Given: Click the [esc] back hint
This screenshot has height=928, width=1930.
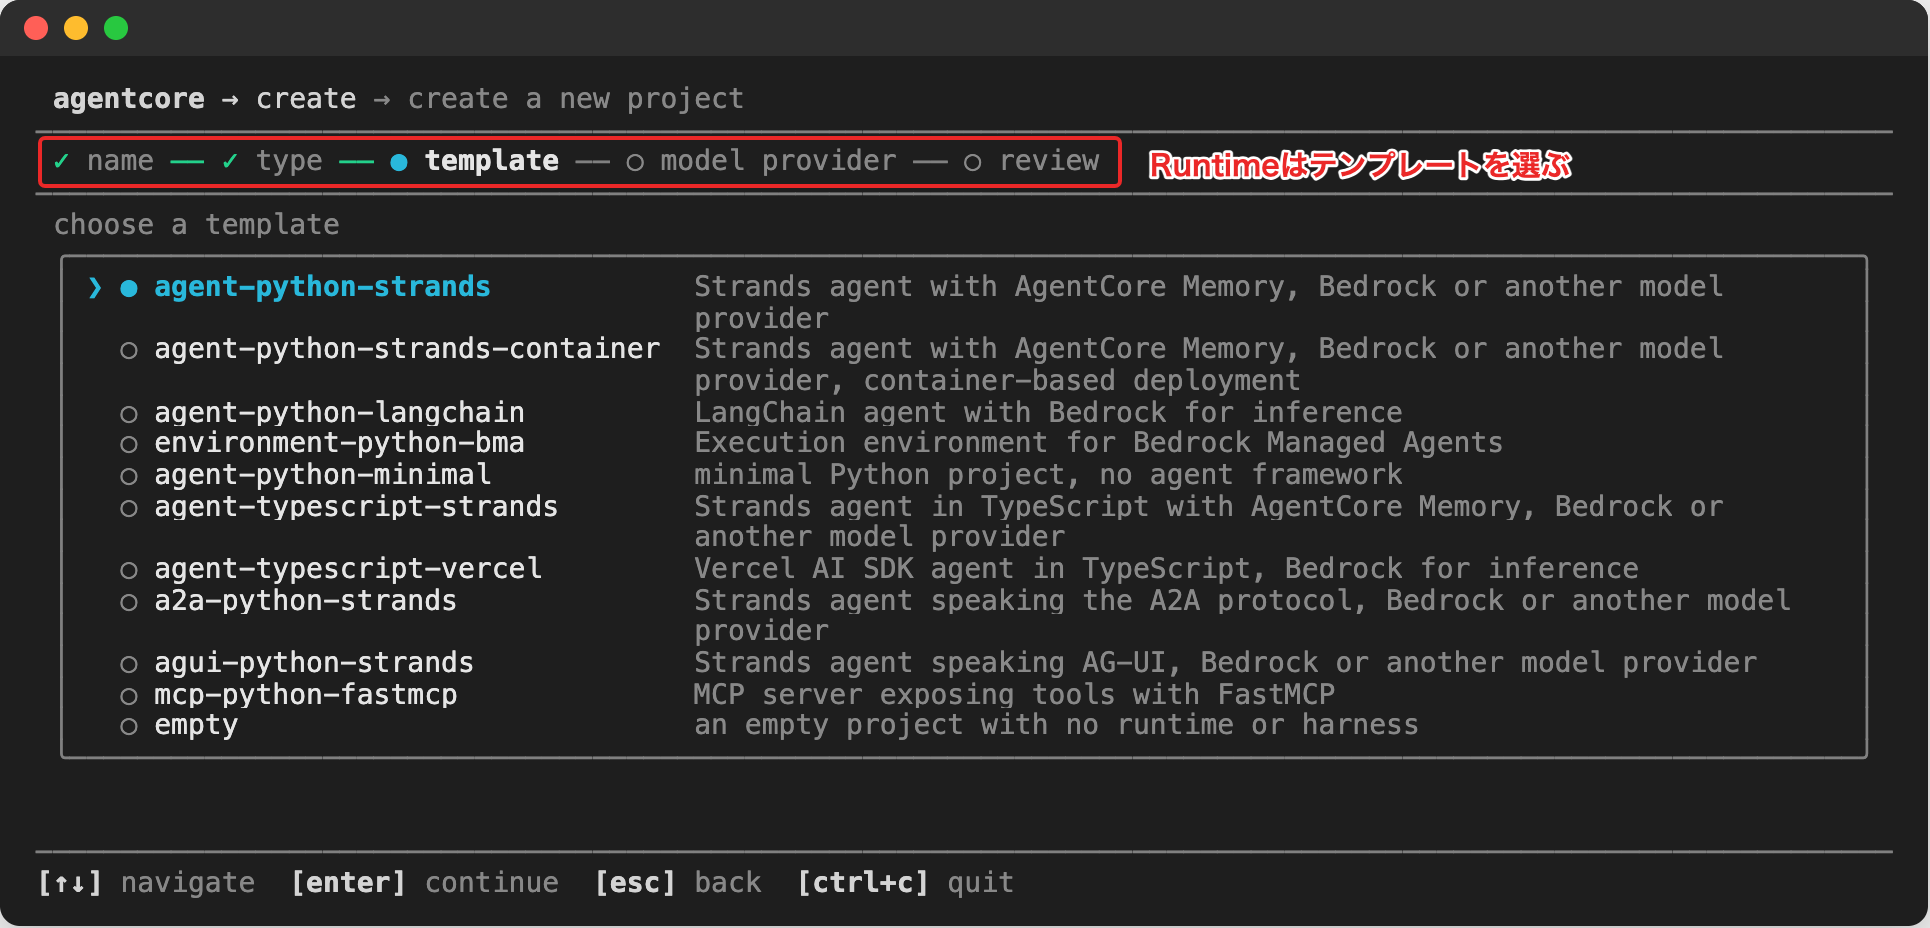Looking at the screenshot, I should pos(678,883).
